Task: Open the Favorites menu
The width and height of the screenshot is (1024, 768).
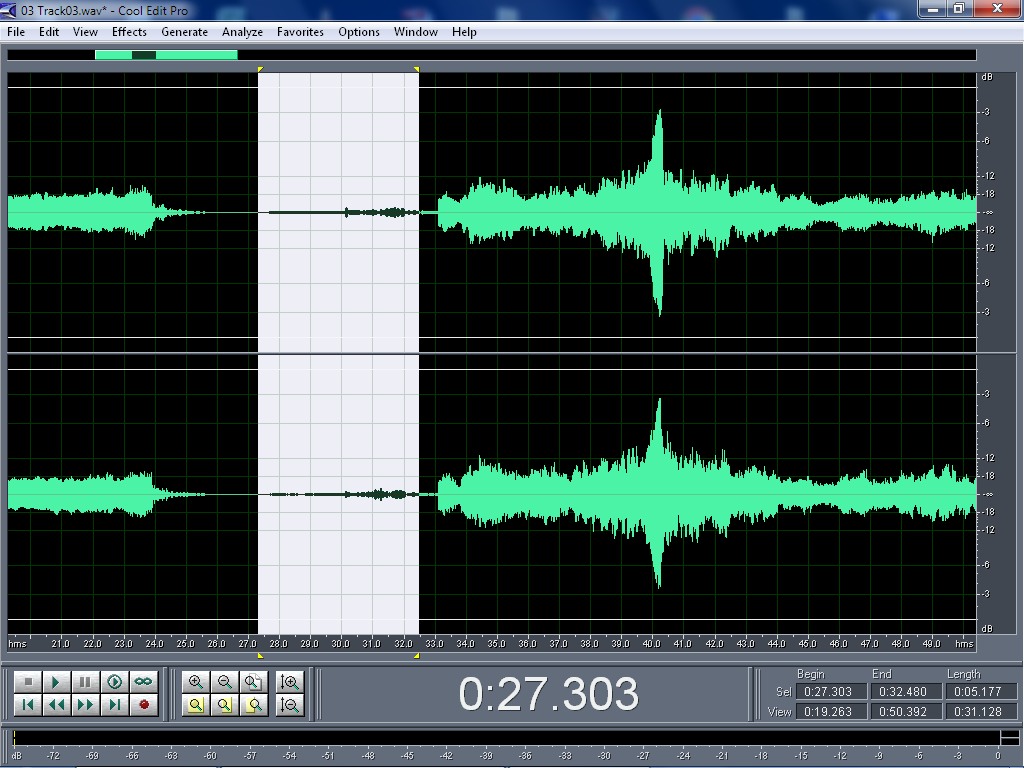Action: pyautogui.click(x=300, y=31)
